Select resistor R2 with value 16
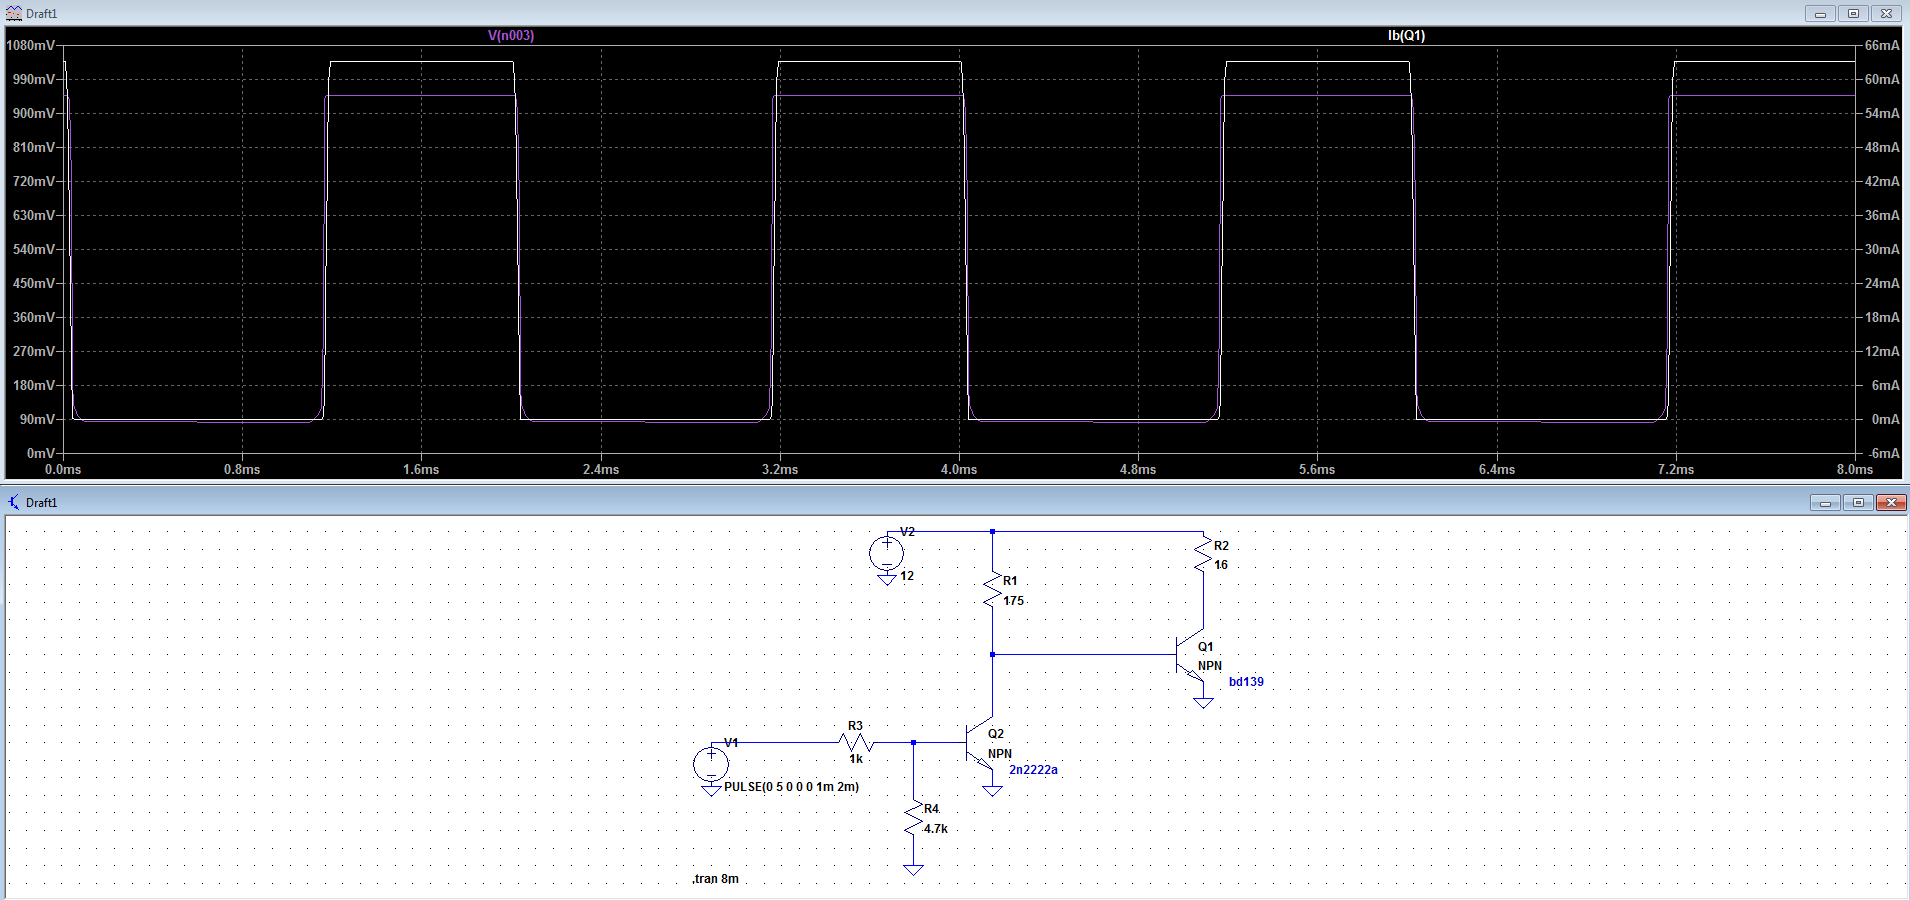The width and height of the screenshot is (1910, 900). tap(1203, 555)
